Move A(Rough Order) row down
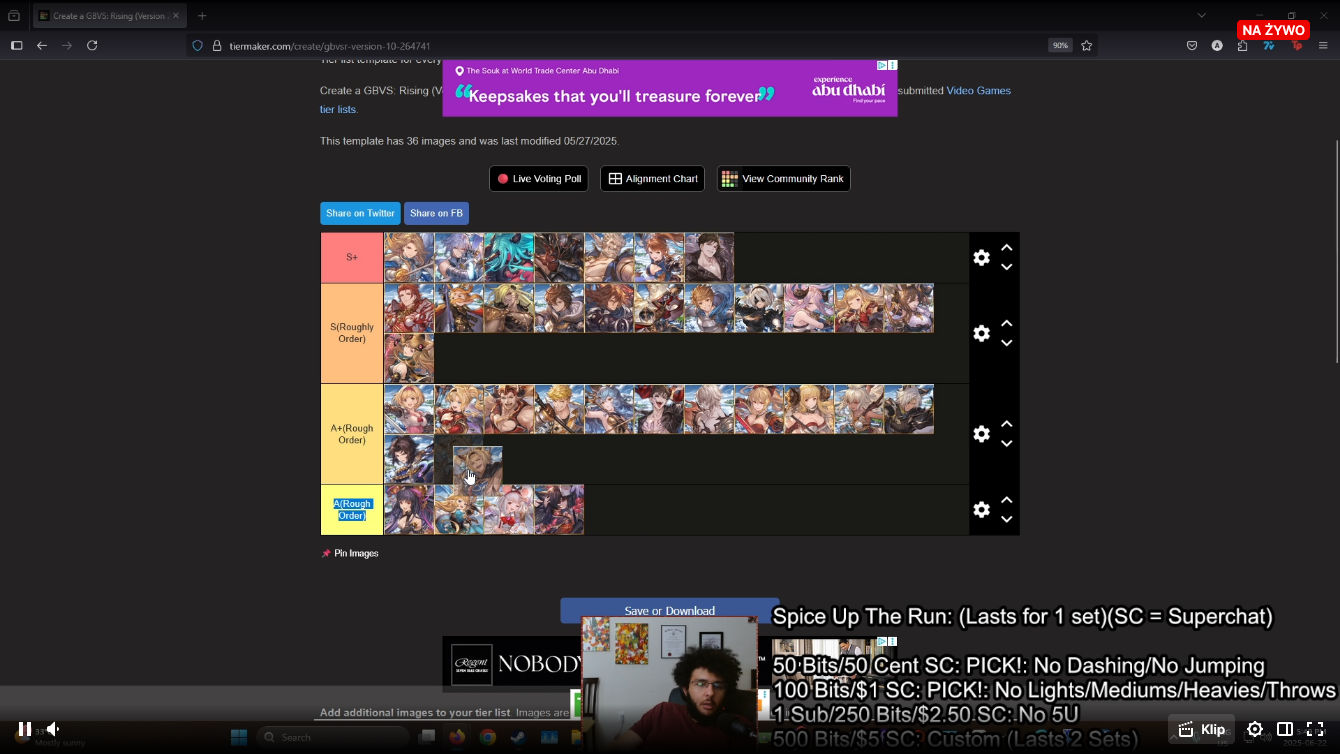Viewport: 1340px width, 754px height. [1007, 519]
